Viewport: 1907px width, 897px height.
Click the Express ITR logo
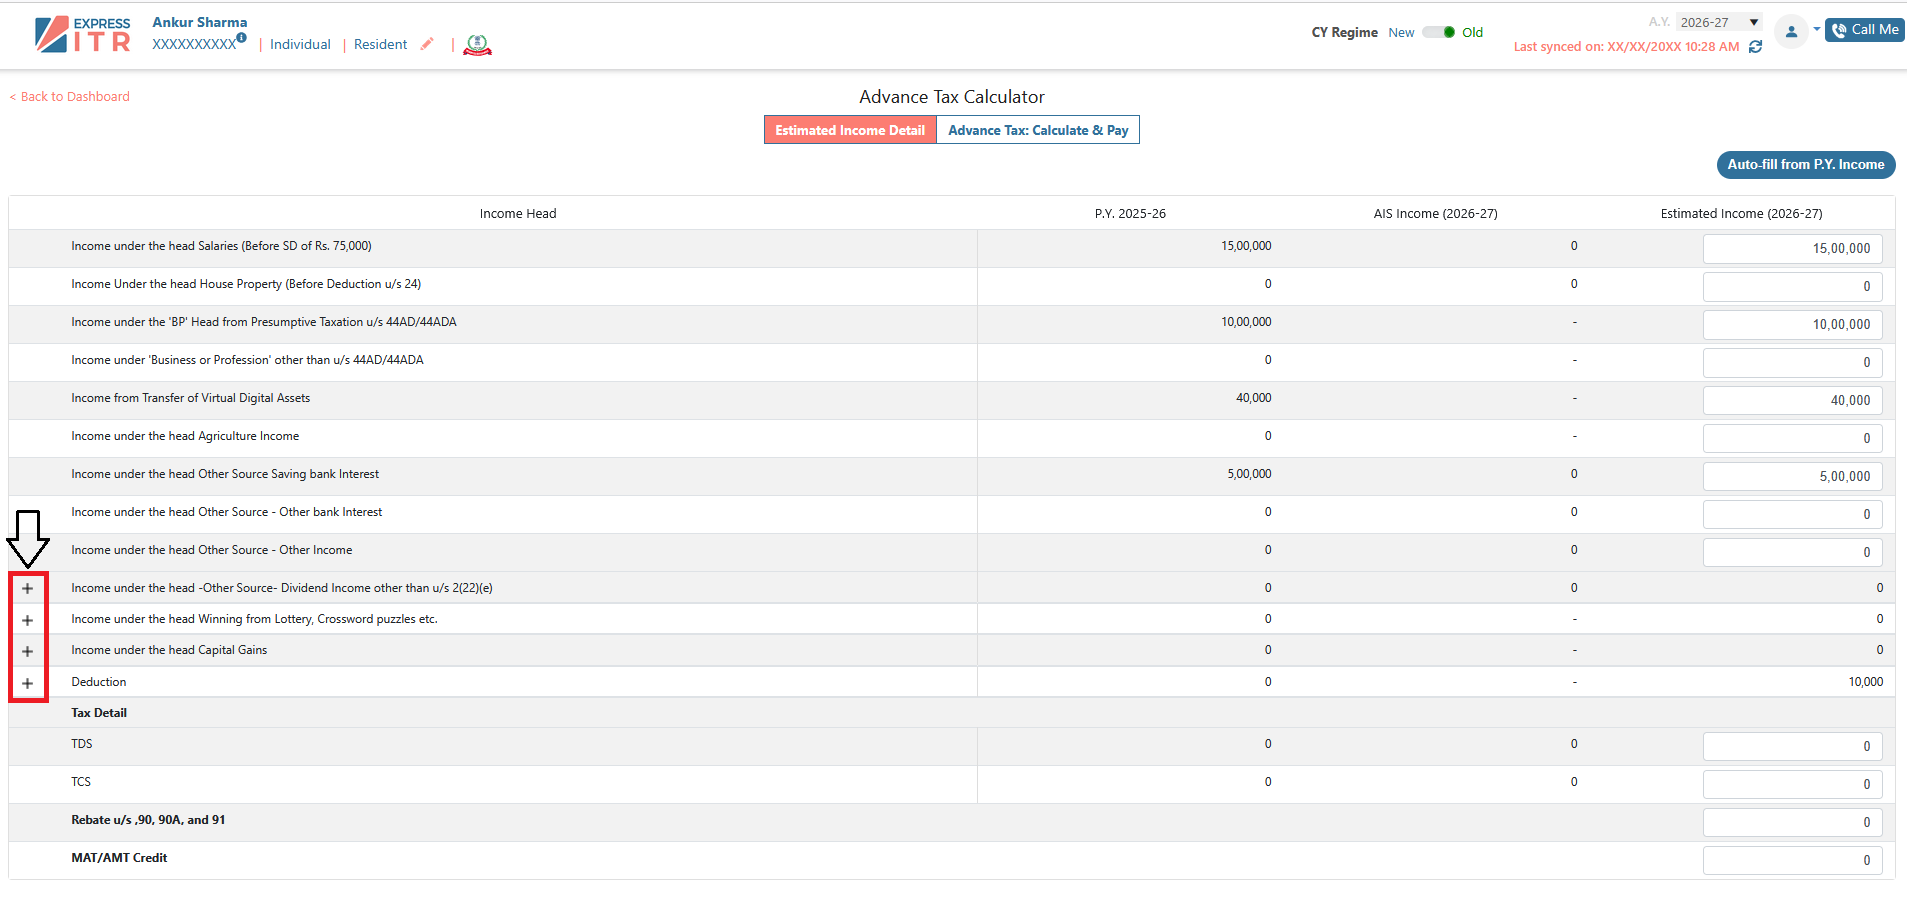(x=82, y=34)
